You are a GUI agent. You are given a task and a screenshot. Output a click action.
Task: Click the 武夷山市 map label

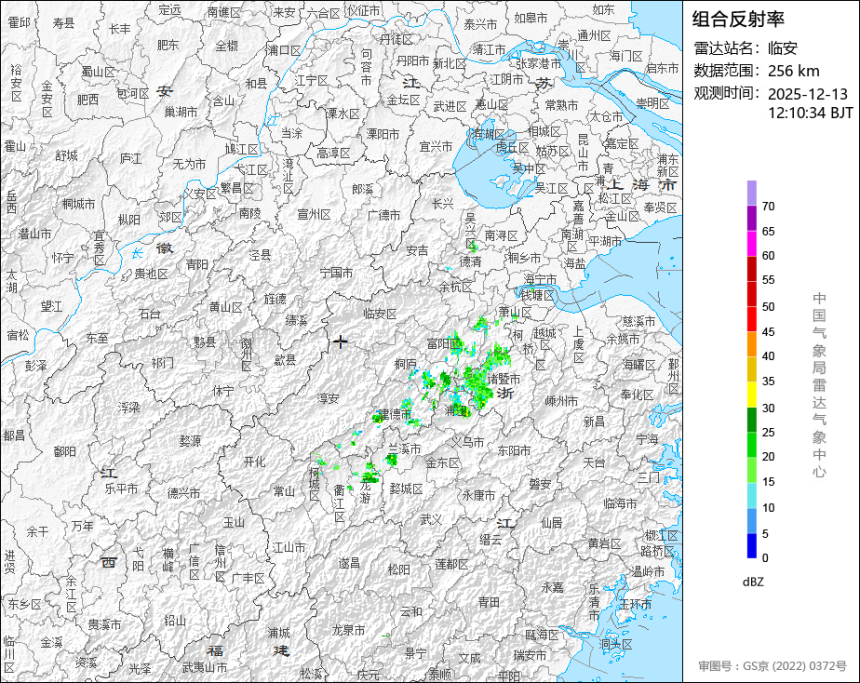[204, 668]
